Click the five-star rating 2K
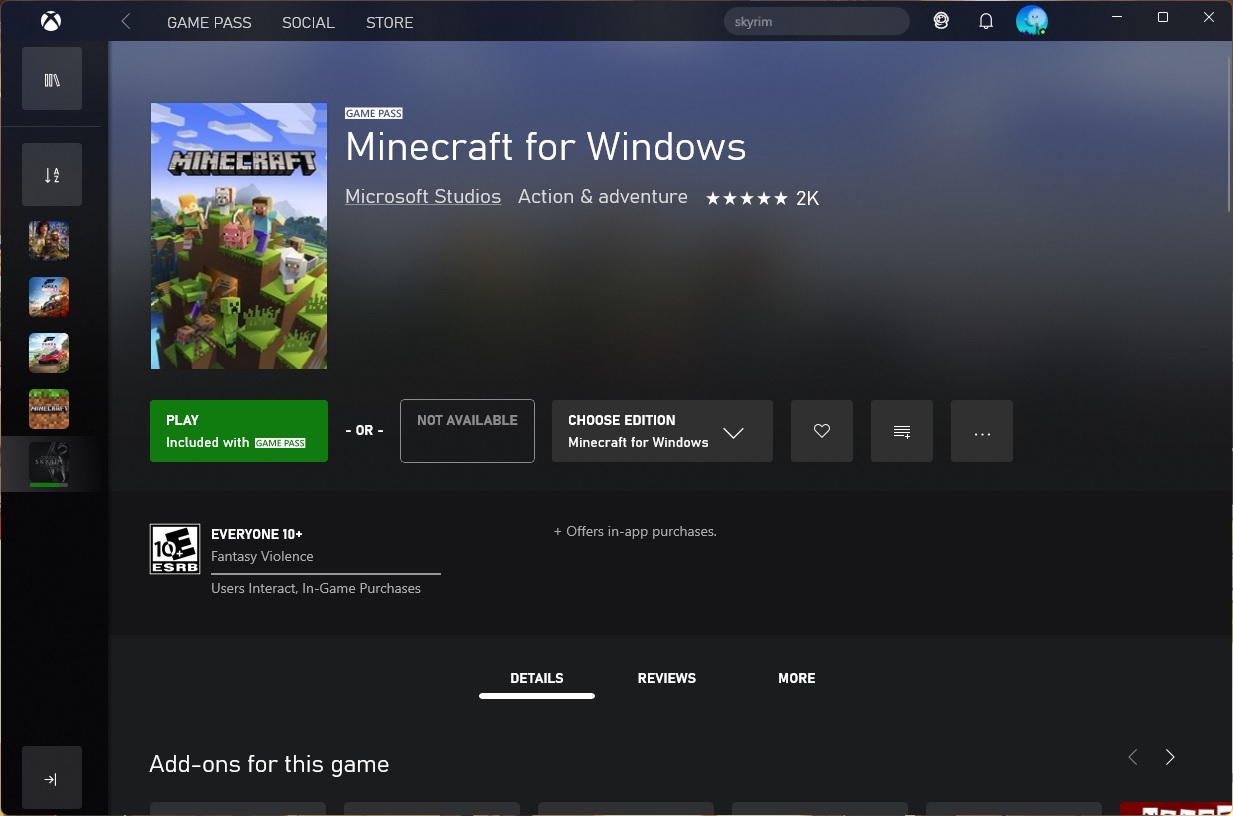The width and height of the screenshot is (1233, 816). coord(762,198)
